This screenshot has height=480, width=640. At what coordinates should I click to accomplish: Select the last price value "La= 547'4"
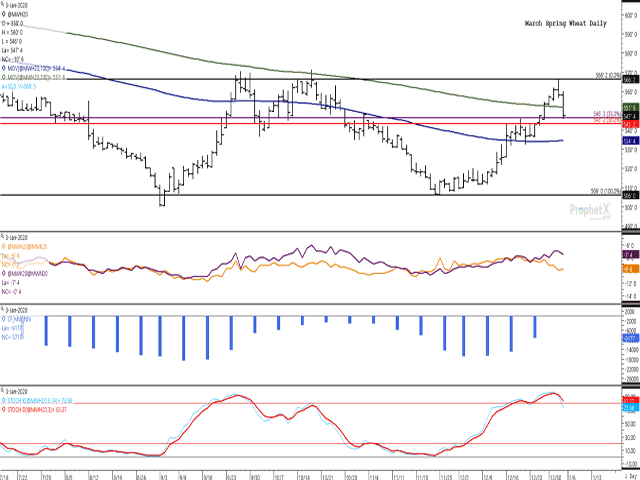point(12,50)
